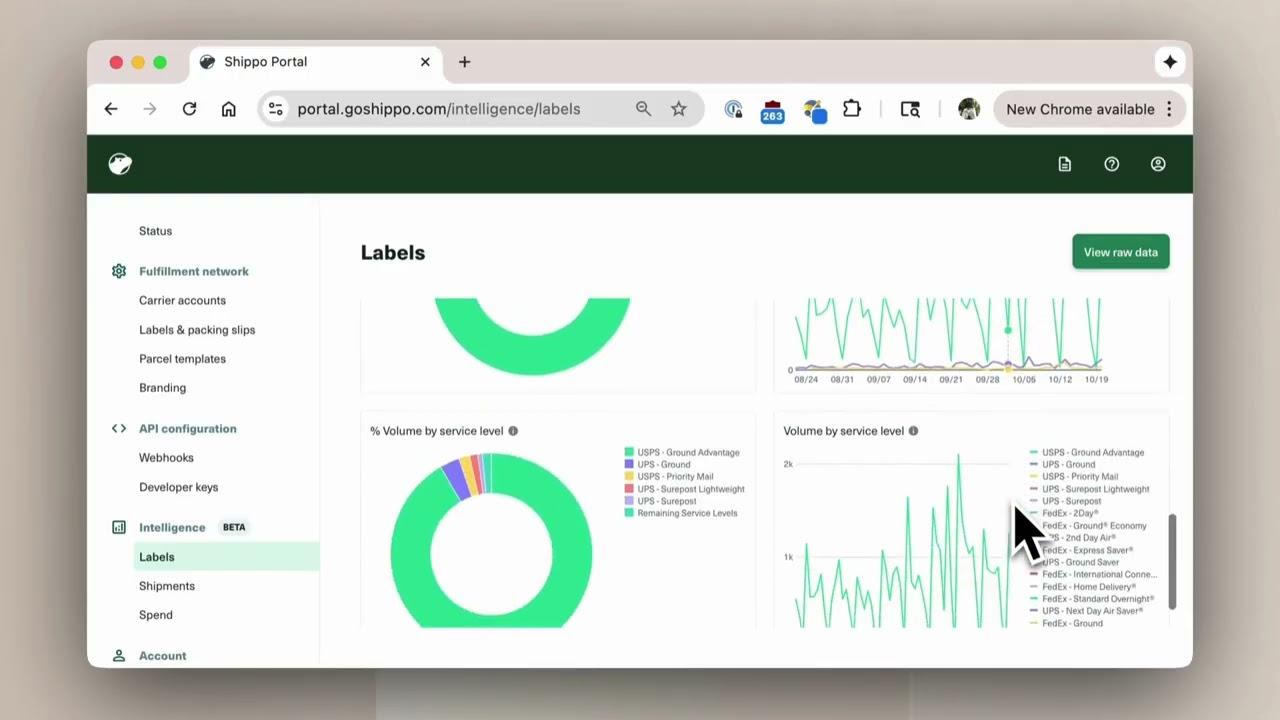Click the Chrome three-dot menu

[1169, 109]
